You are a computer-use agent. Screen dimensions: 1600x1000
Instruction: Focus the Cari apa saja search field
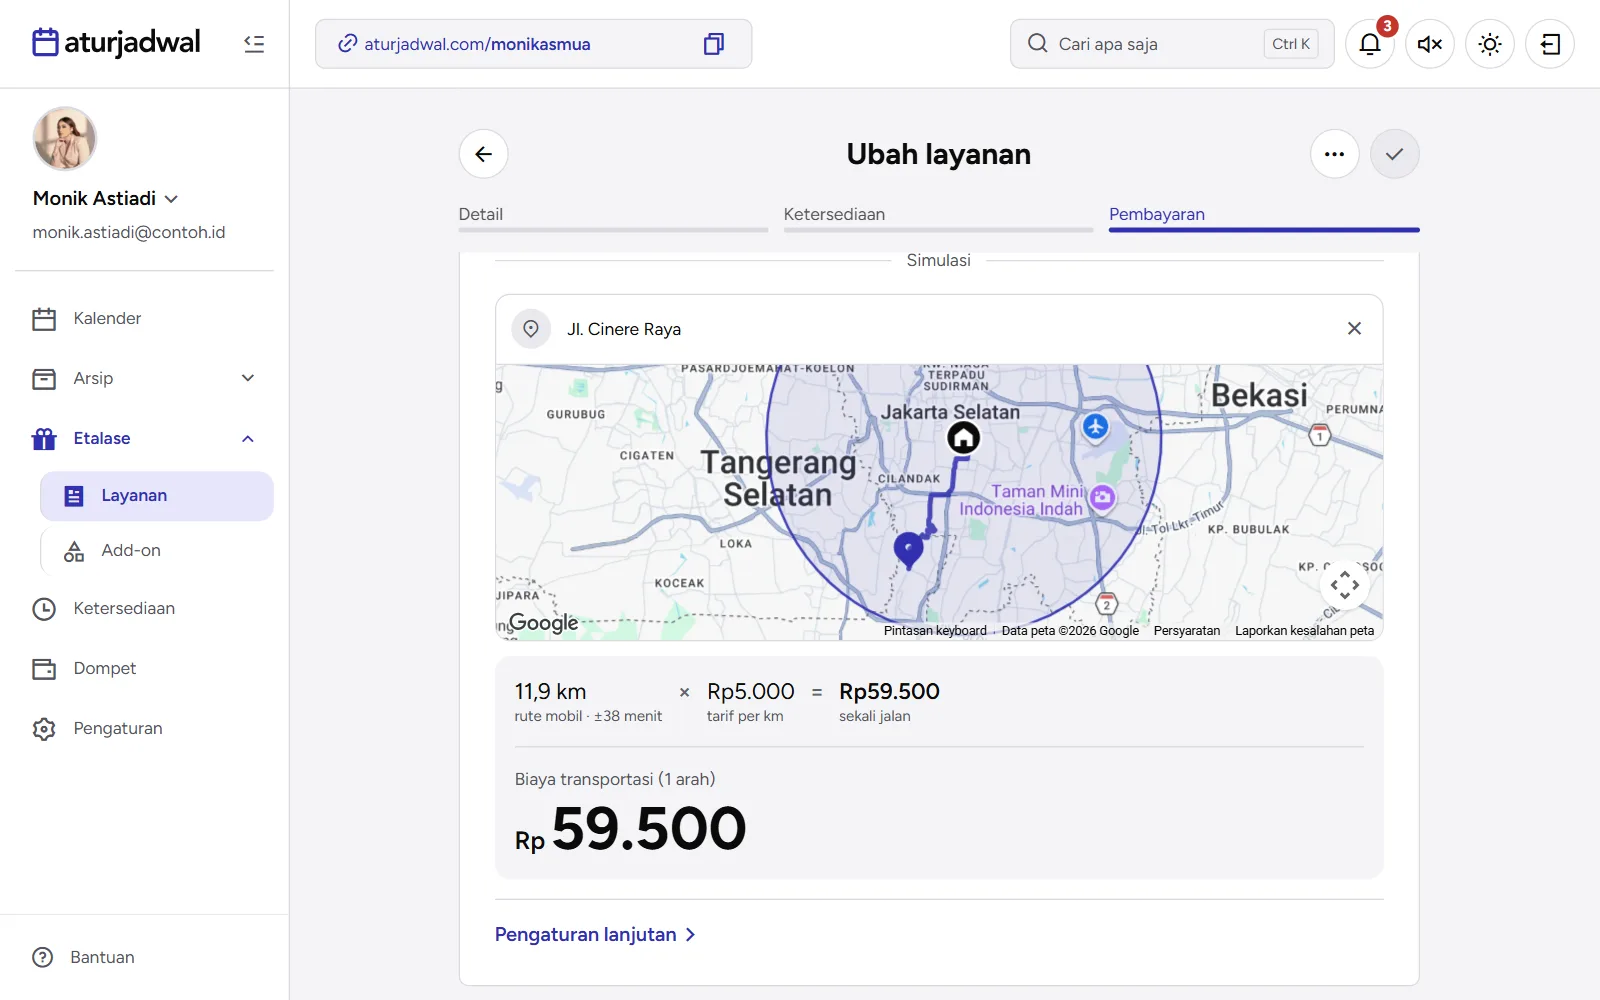1172,44
